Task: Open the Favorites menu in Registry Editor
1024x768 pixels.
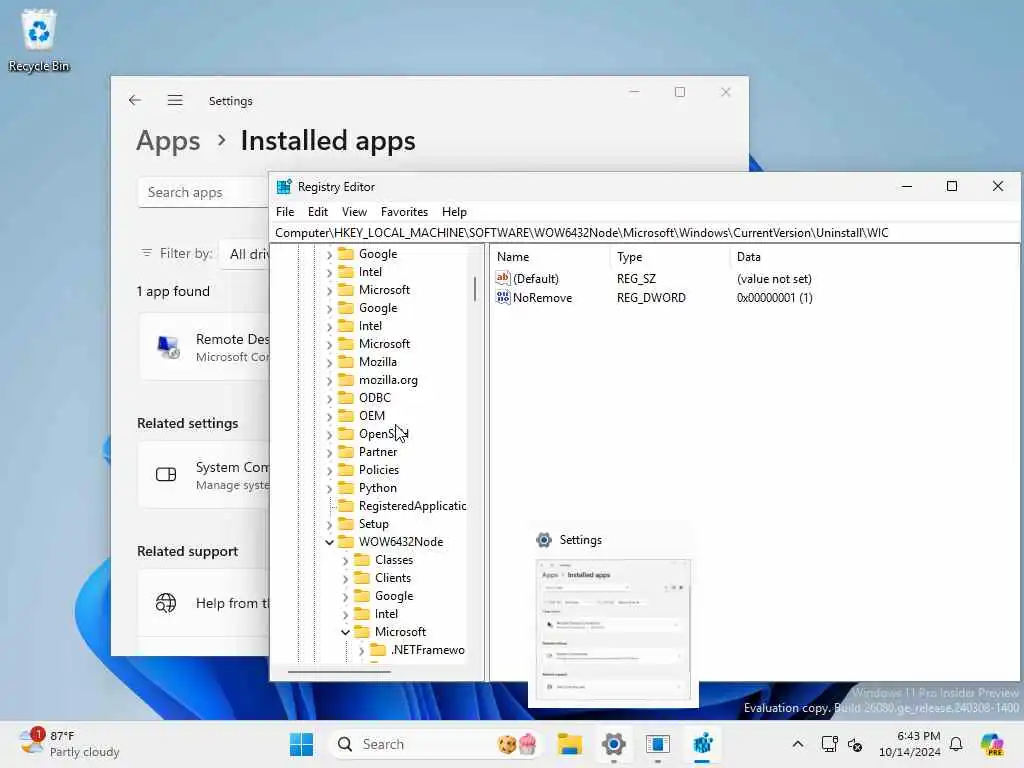Action: click(x=404, y=212)
